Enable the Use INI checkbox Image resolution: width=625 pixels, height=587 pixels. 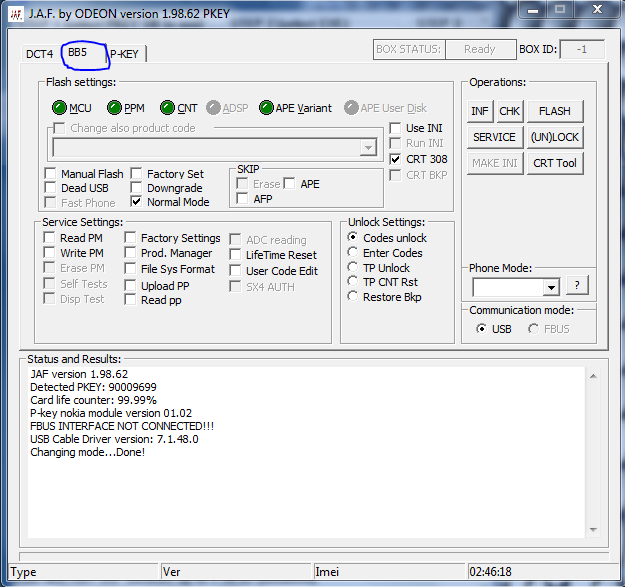[x=395, y=128]
